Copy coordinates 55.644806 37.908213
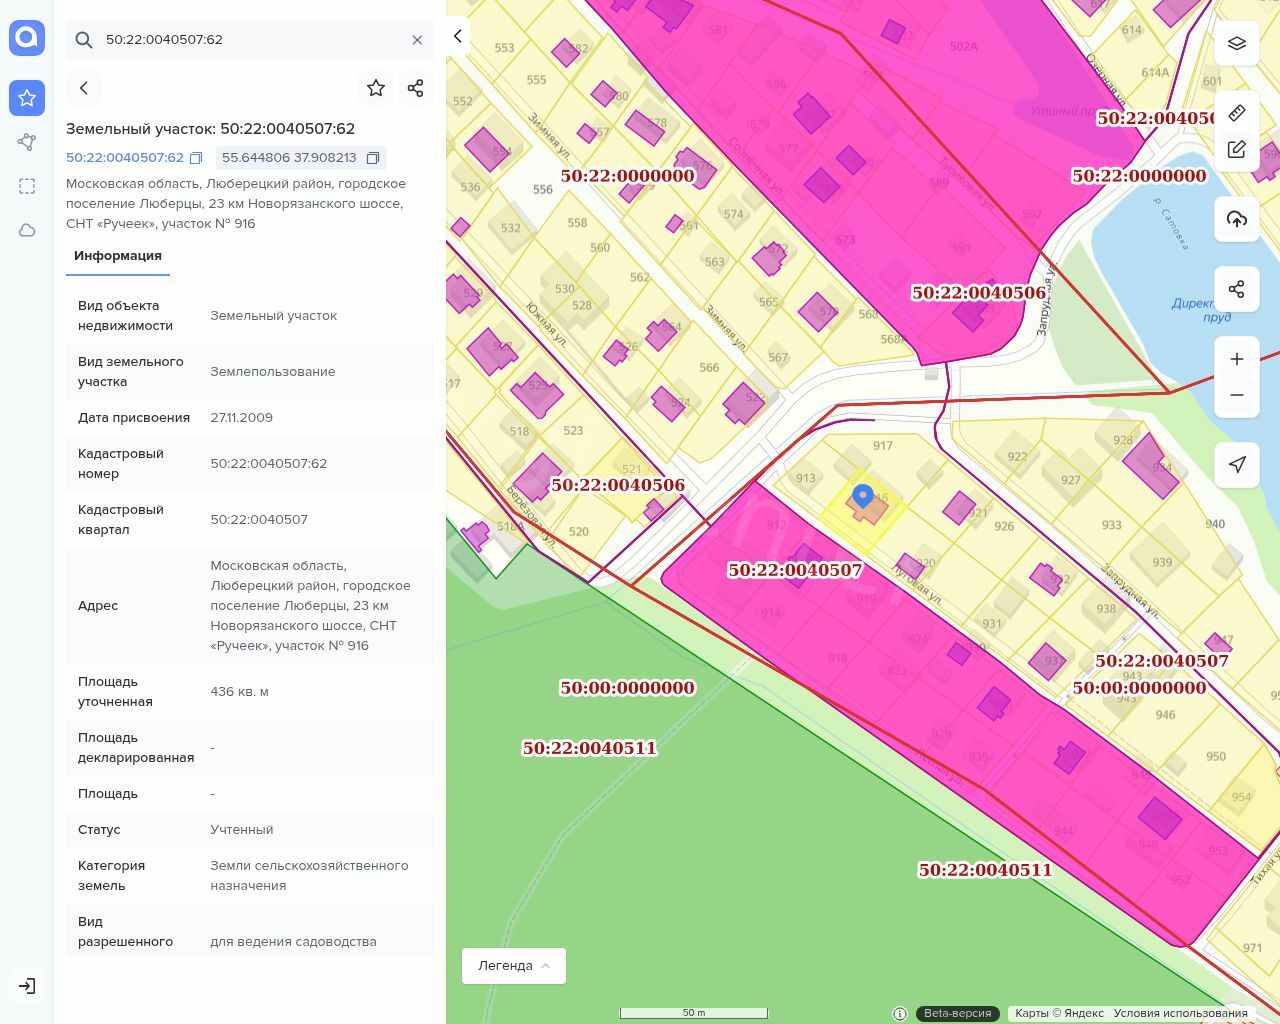This screenshot has width=1280, height=1024. click(373, 158)
